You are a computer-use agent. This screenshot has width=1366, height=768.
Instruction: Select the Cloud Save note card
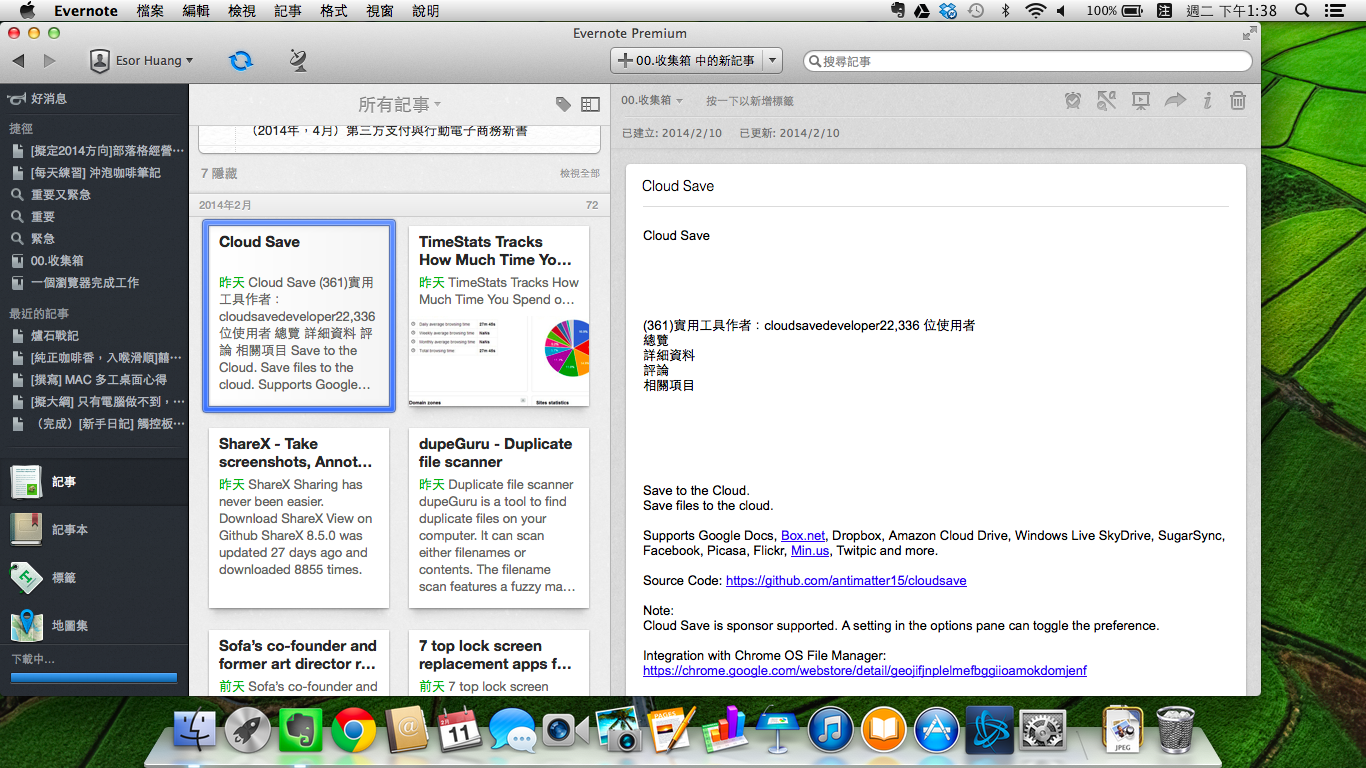(x=299, y=316)
